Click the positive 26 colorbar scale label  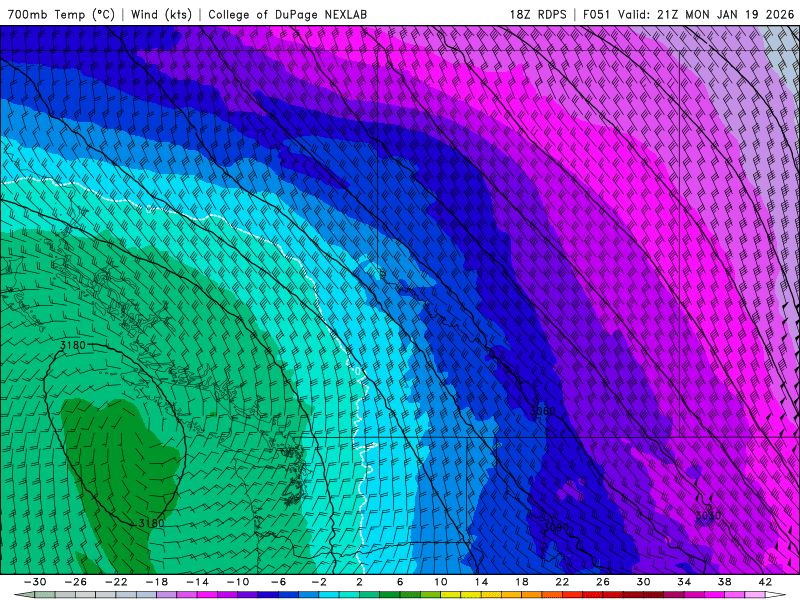(603, 582)
